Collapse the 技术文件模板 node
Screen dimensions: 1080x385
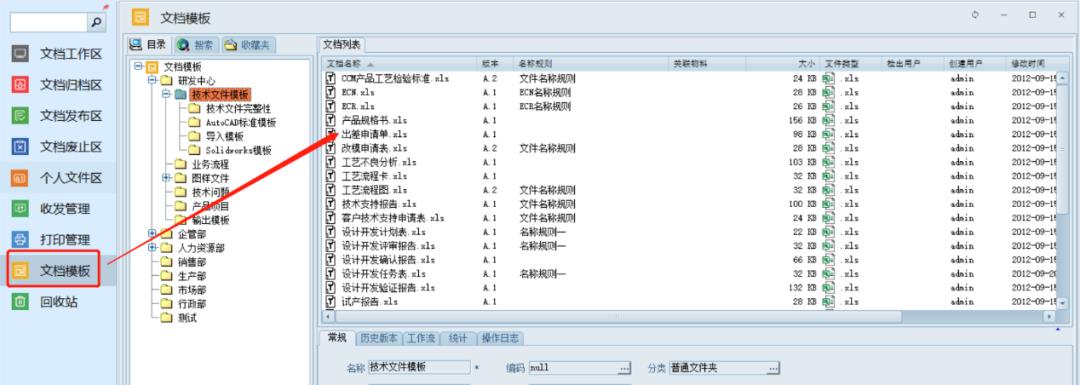(166, 94)
